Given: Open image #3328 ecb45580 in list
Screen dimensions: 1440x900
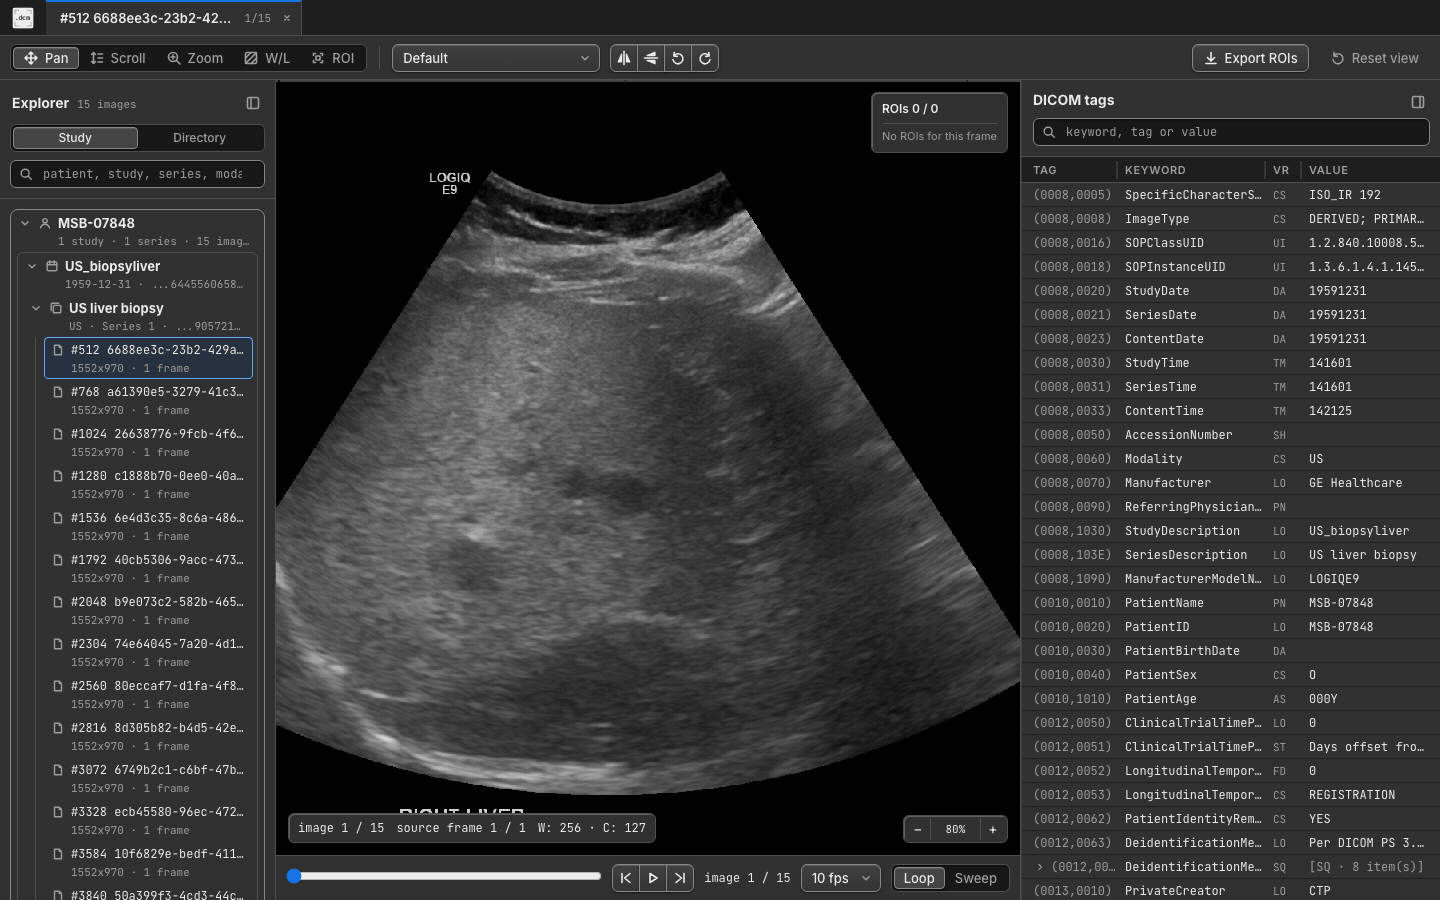Looking at the screenshot, I should 148,820.
